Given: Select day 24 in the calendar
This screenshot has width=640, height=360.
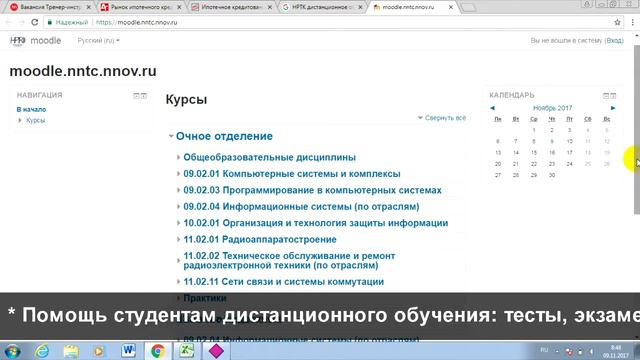Looking at the screenshot, I should click(x=569, y=164).
